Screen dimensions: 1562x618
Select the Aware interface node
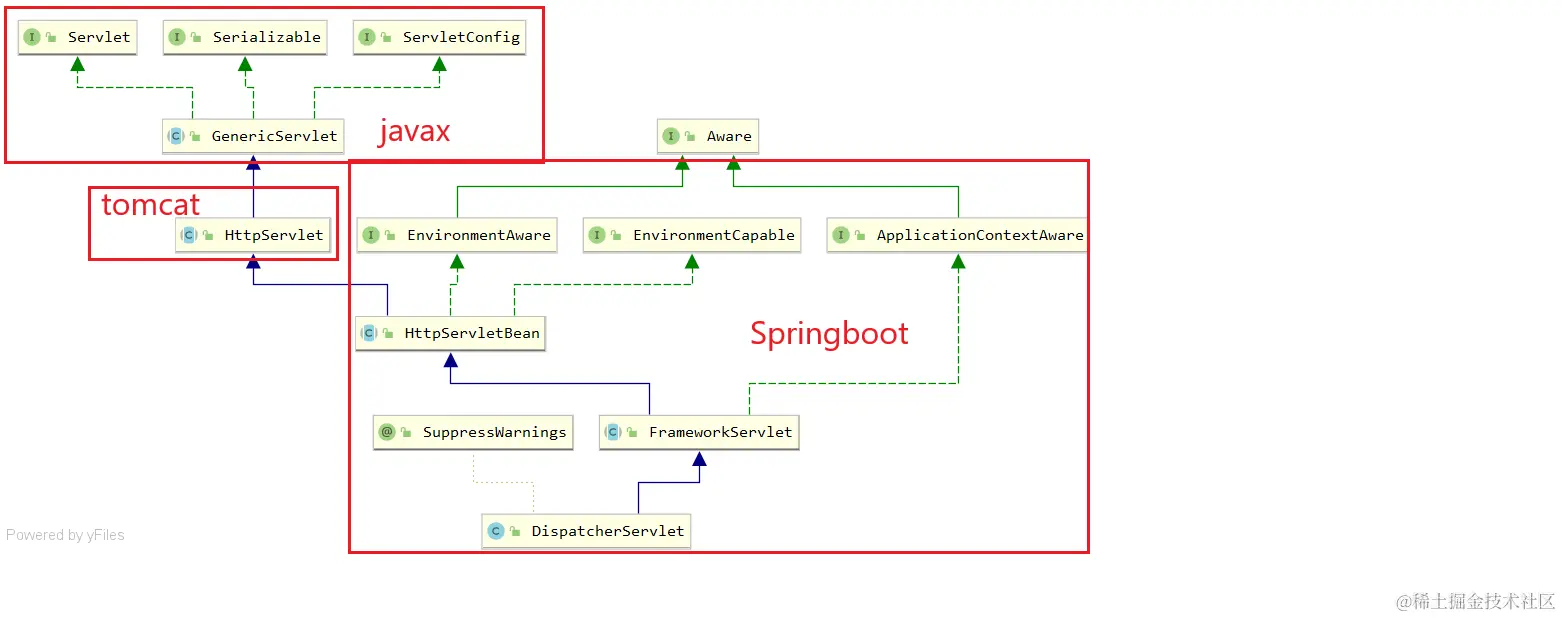[707, 136]
